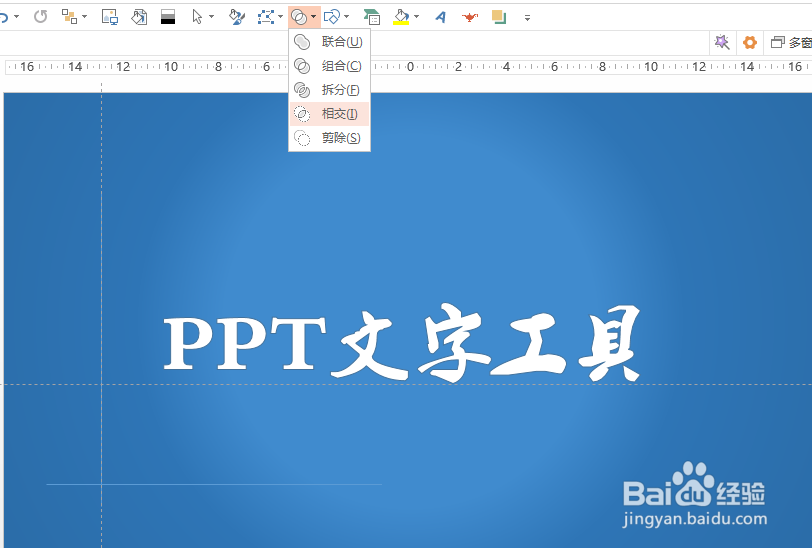812x548 pixels.
Task: Select the PPT文字工具 title text on slide
Action: 402,343
